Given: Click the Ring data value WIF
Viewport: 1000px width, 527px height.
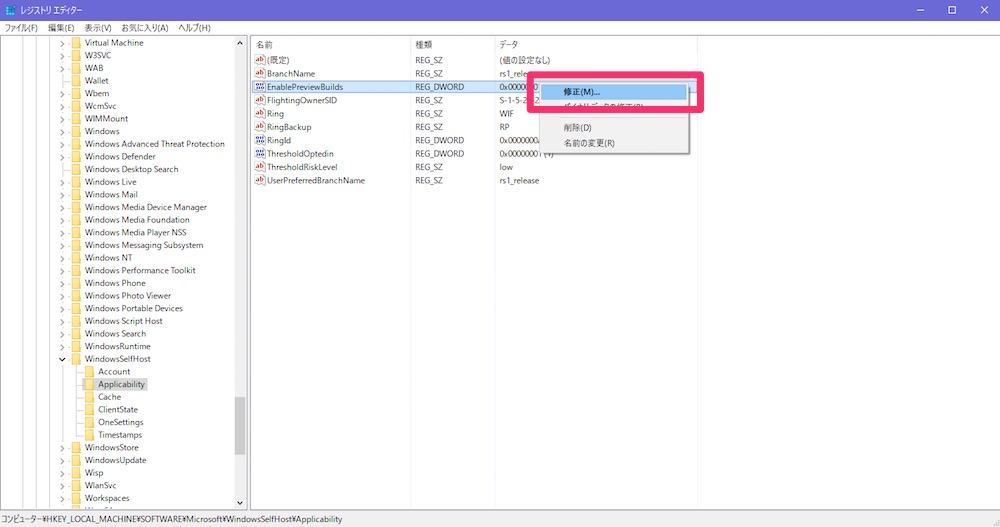Looking at the screenshot, I should (x=506, y=114).
